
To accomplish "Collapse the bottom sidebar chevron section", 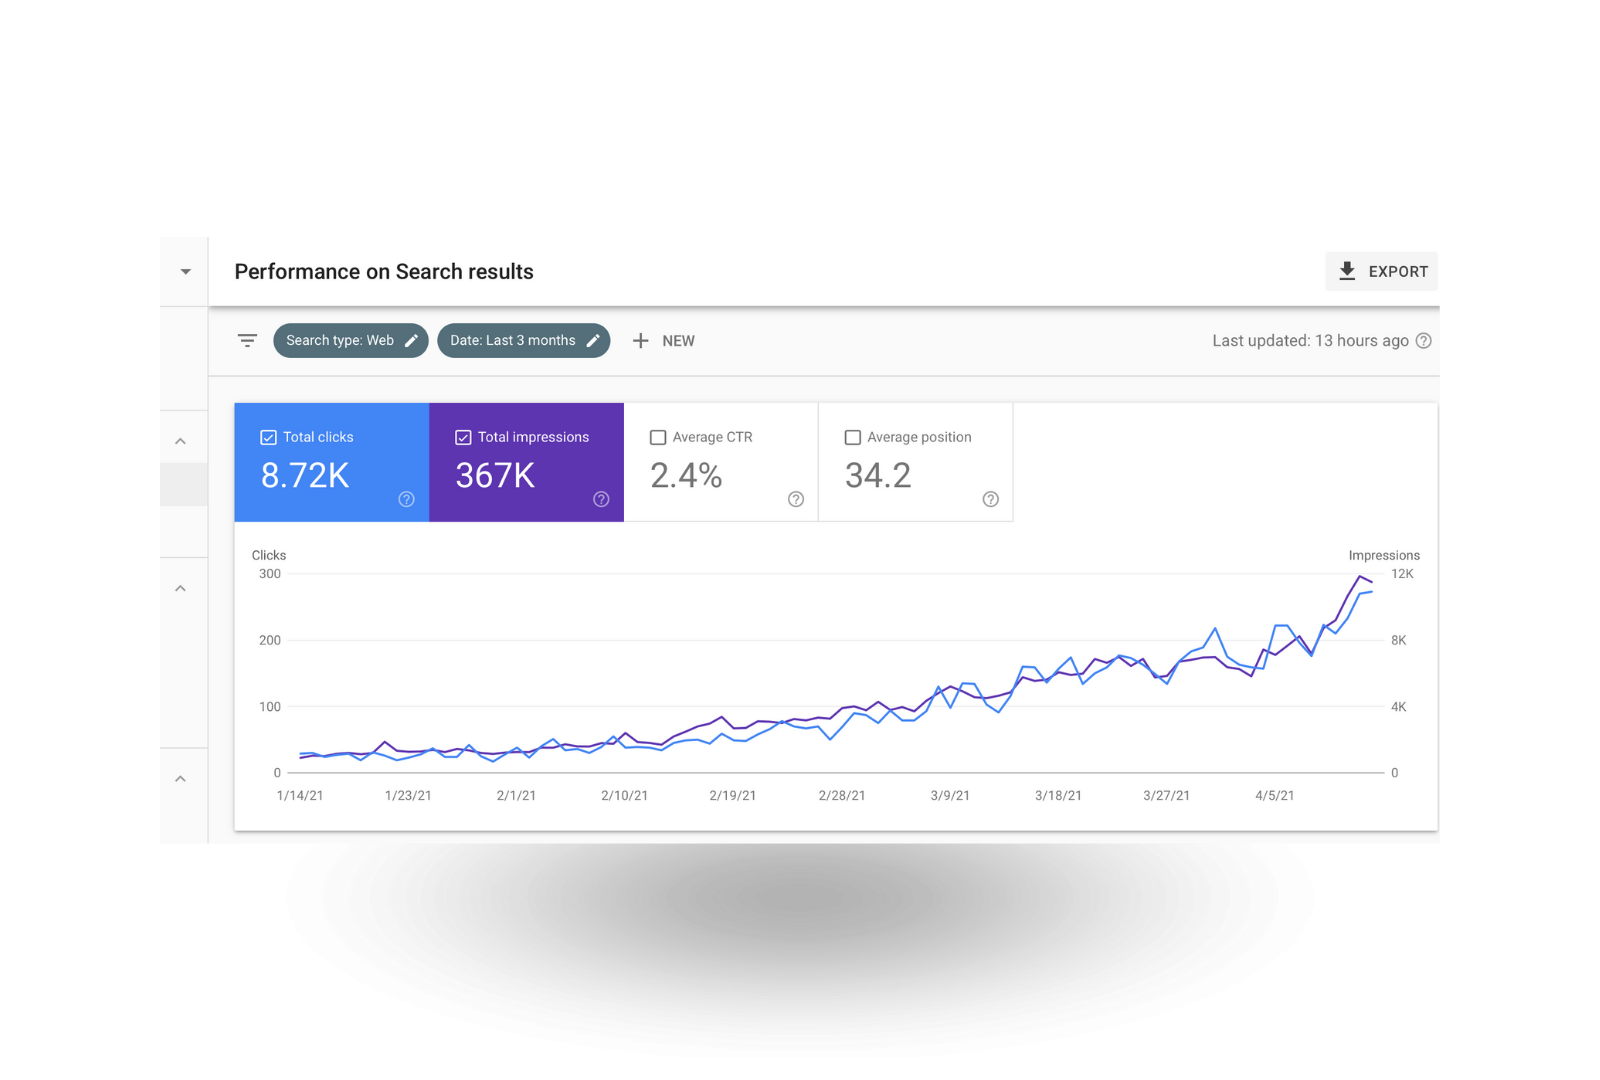I will [180, 779].
